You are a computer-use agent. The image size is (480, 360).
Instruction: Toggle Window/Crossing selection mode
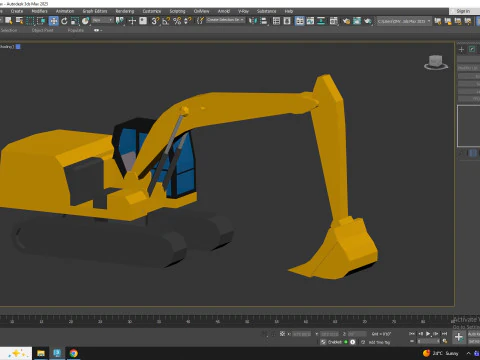click(x=41, y=21)
